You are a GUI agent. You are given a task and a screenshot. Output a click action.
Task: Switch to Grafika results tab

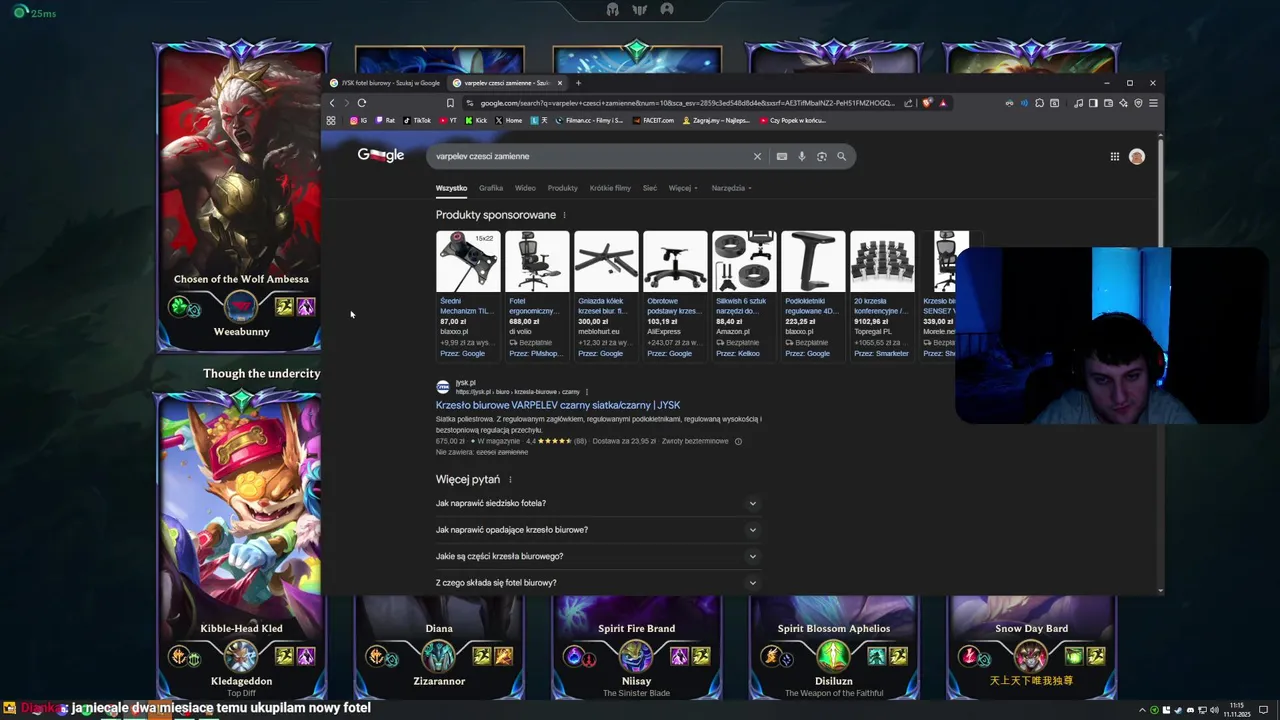coord(491,188)
